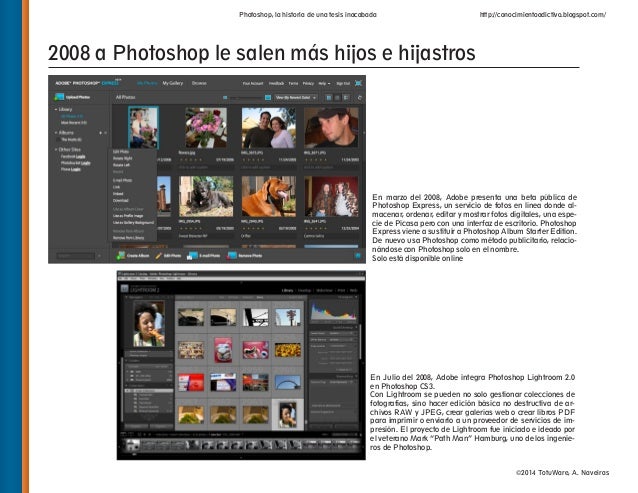Click the Photobucket Login link

(76, 163)
